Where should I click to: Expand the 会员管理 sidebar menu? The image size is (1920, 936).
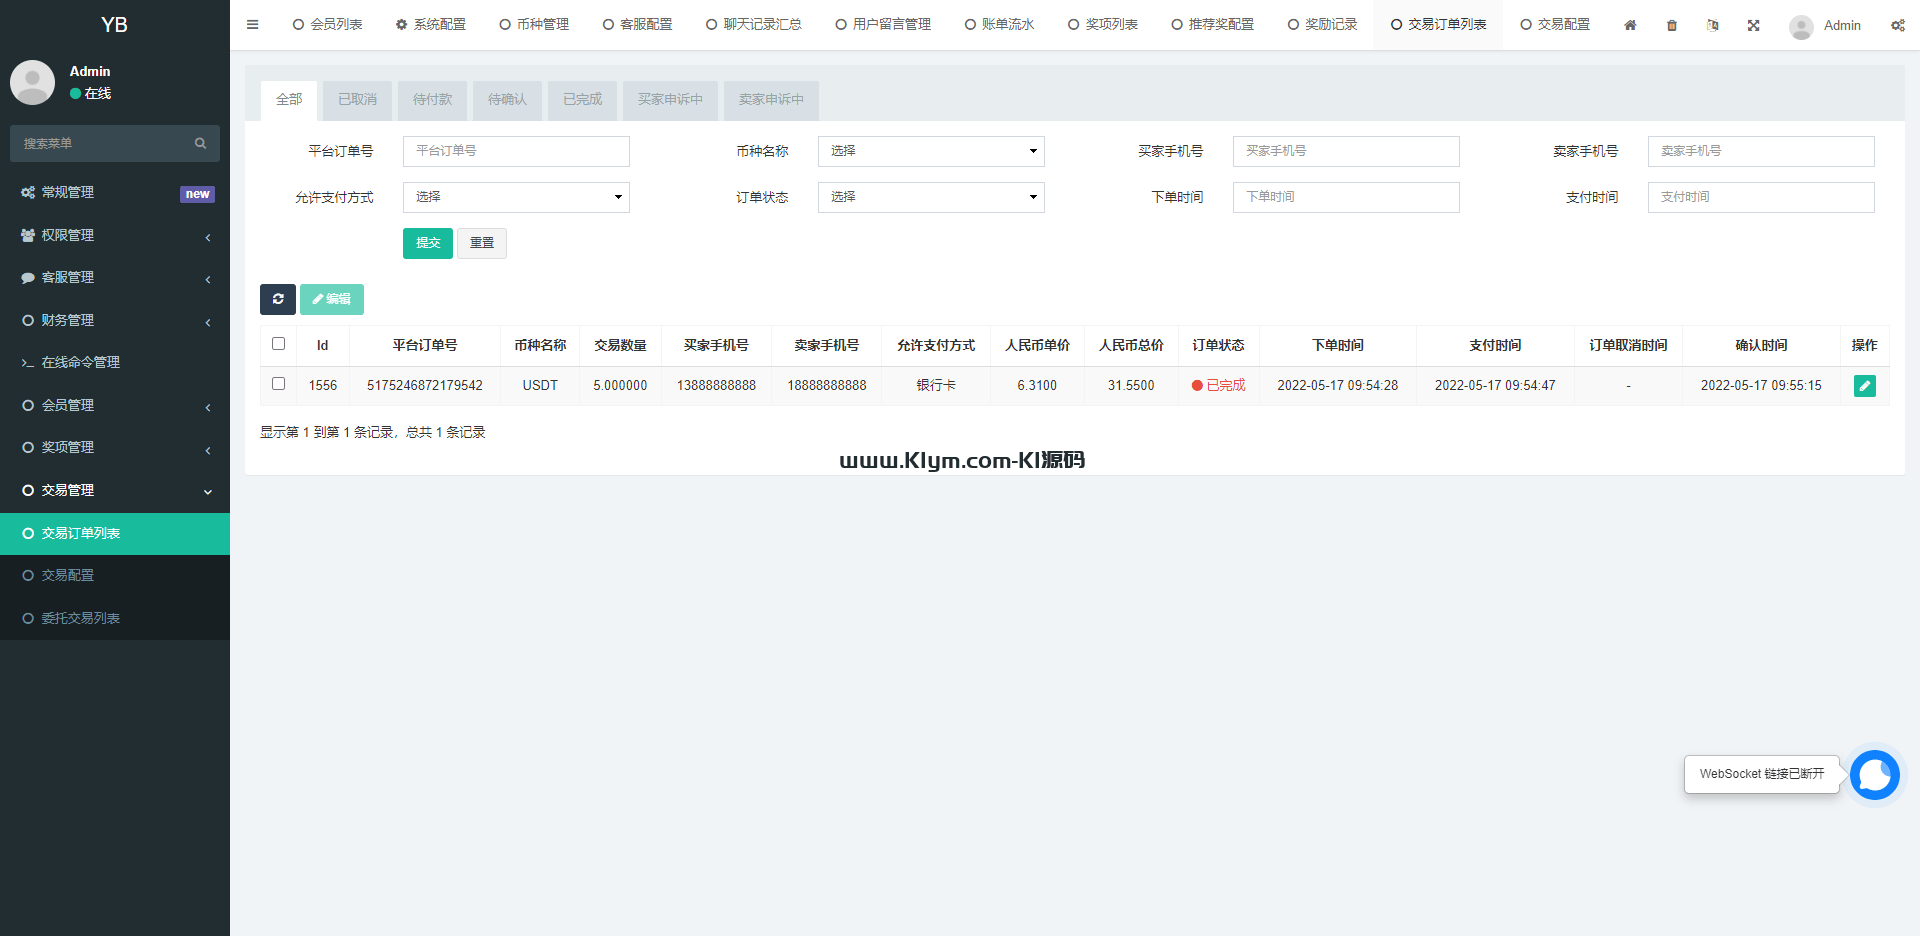click(x=115, y=405)
